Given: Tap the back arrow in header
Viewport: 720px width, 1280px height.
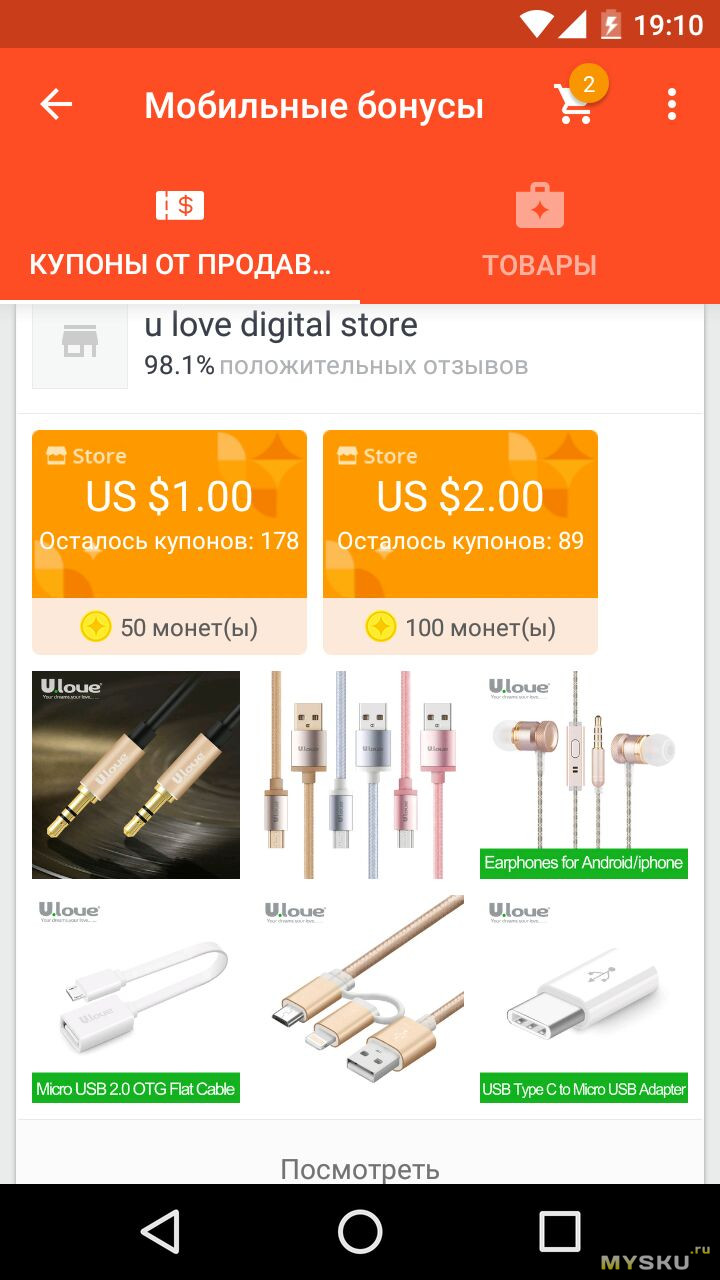Looking at the screenshot, I should (56, 104).
